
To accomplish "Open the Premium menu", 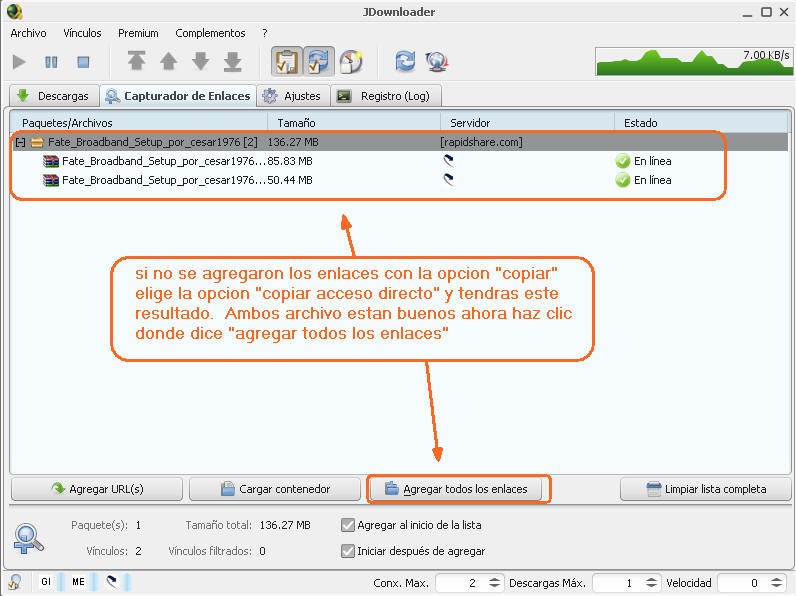I will tap(138, 33).
